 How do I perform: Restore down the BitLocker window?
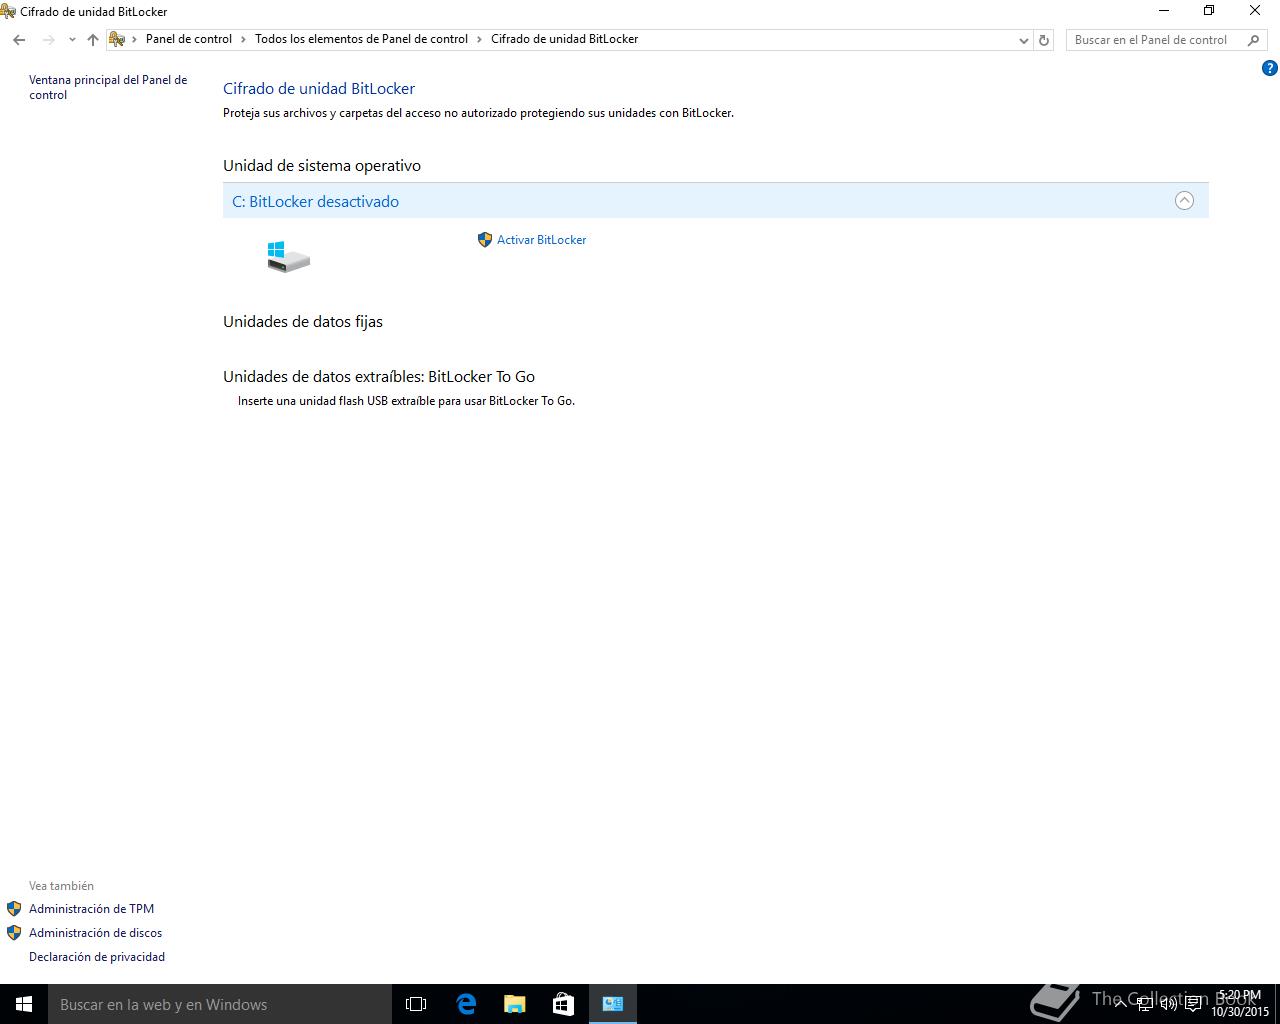tap(1209, 11)
